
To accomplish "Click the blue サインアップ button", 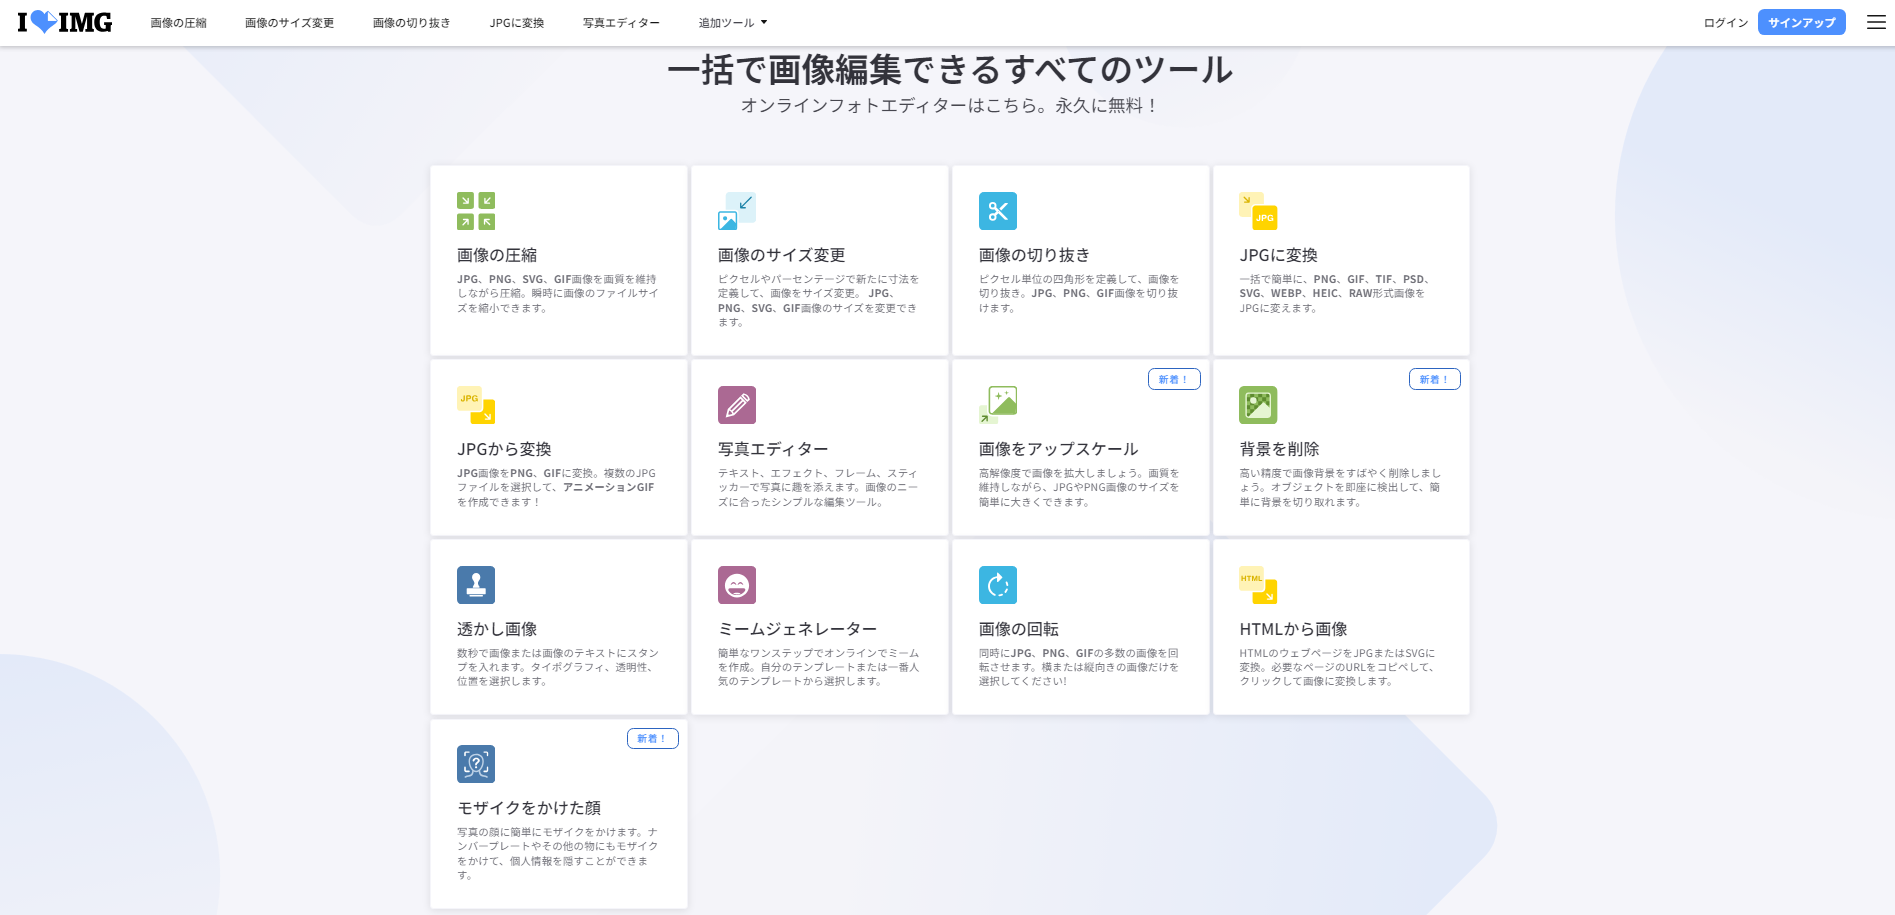I will [x=1801, y=22].
